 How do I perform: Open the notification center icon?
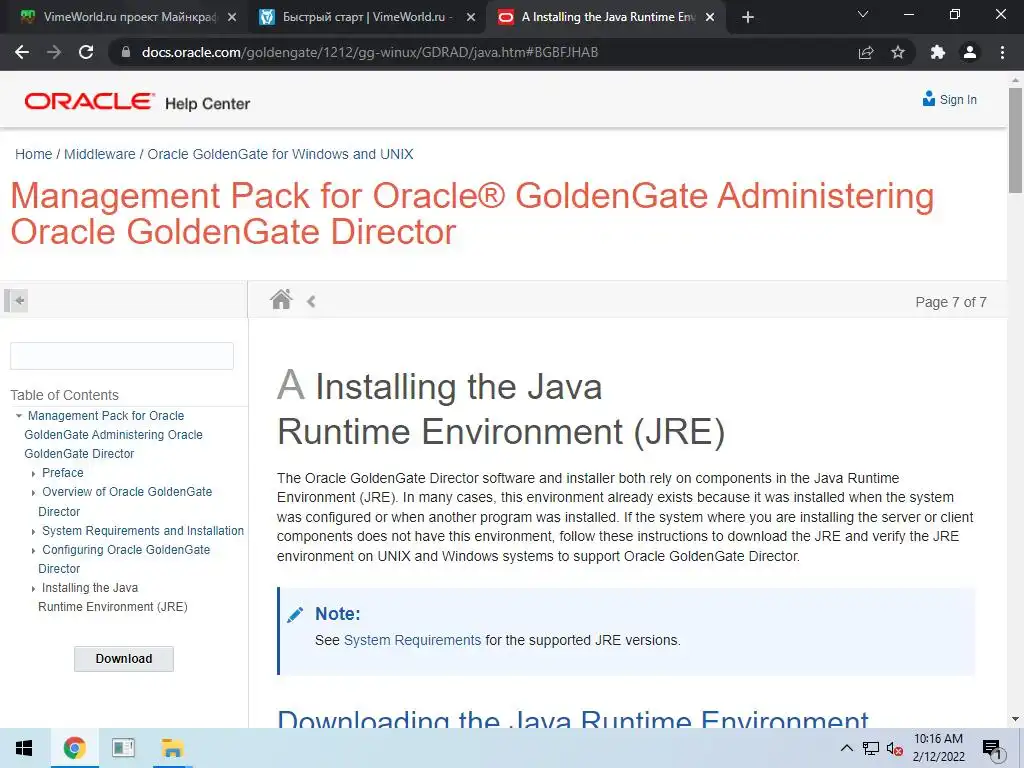[992, 750]
